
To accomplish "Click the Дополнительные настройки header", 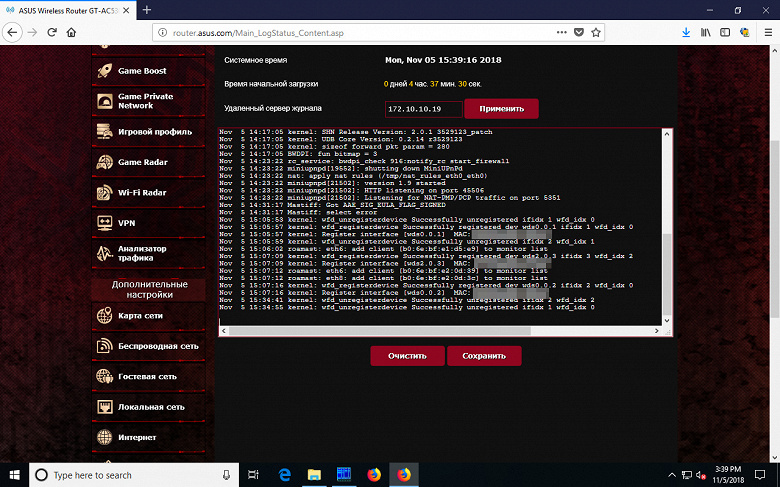I will [x=149, y=290].
